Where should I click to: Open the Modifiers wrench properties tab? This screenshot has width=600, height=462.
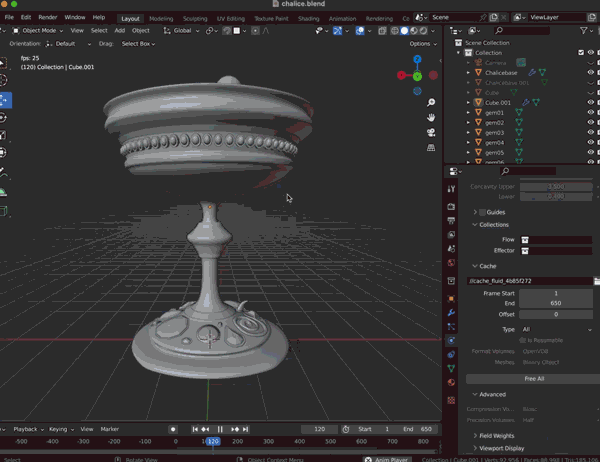click(452, 312)
